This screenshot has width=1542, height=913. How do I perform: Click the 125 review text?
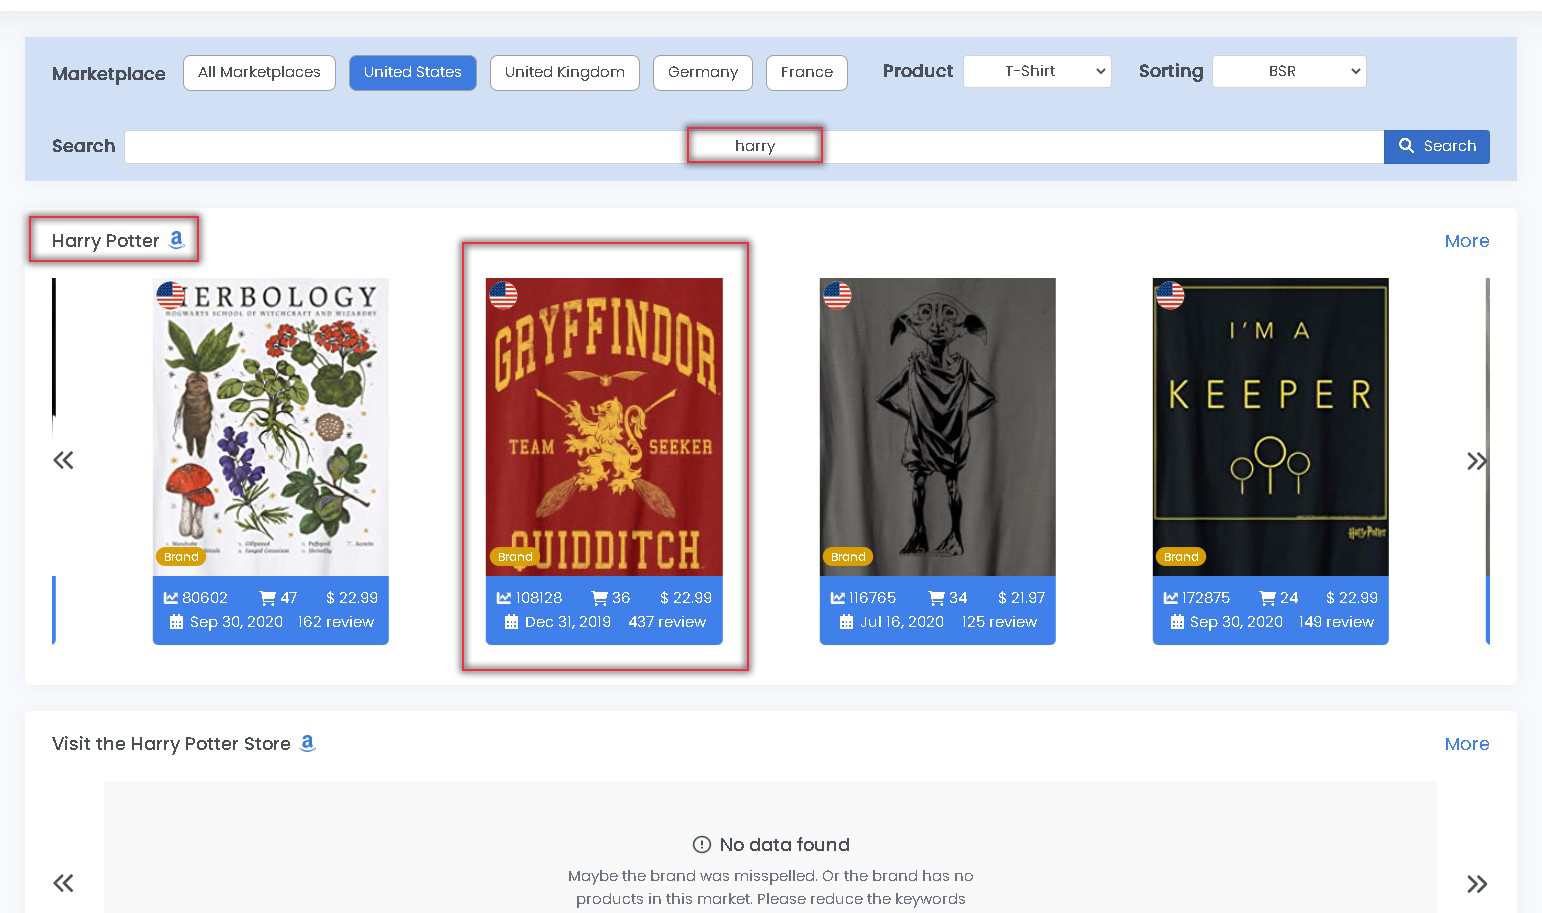click(999, 622)
